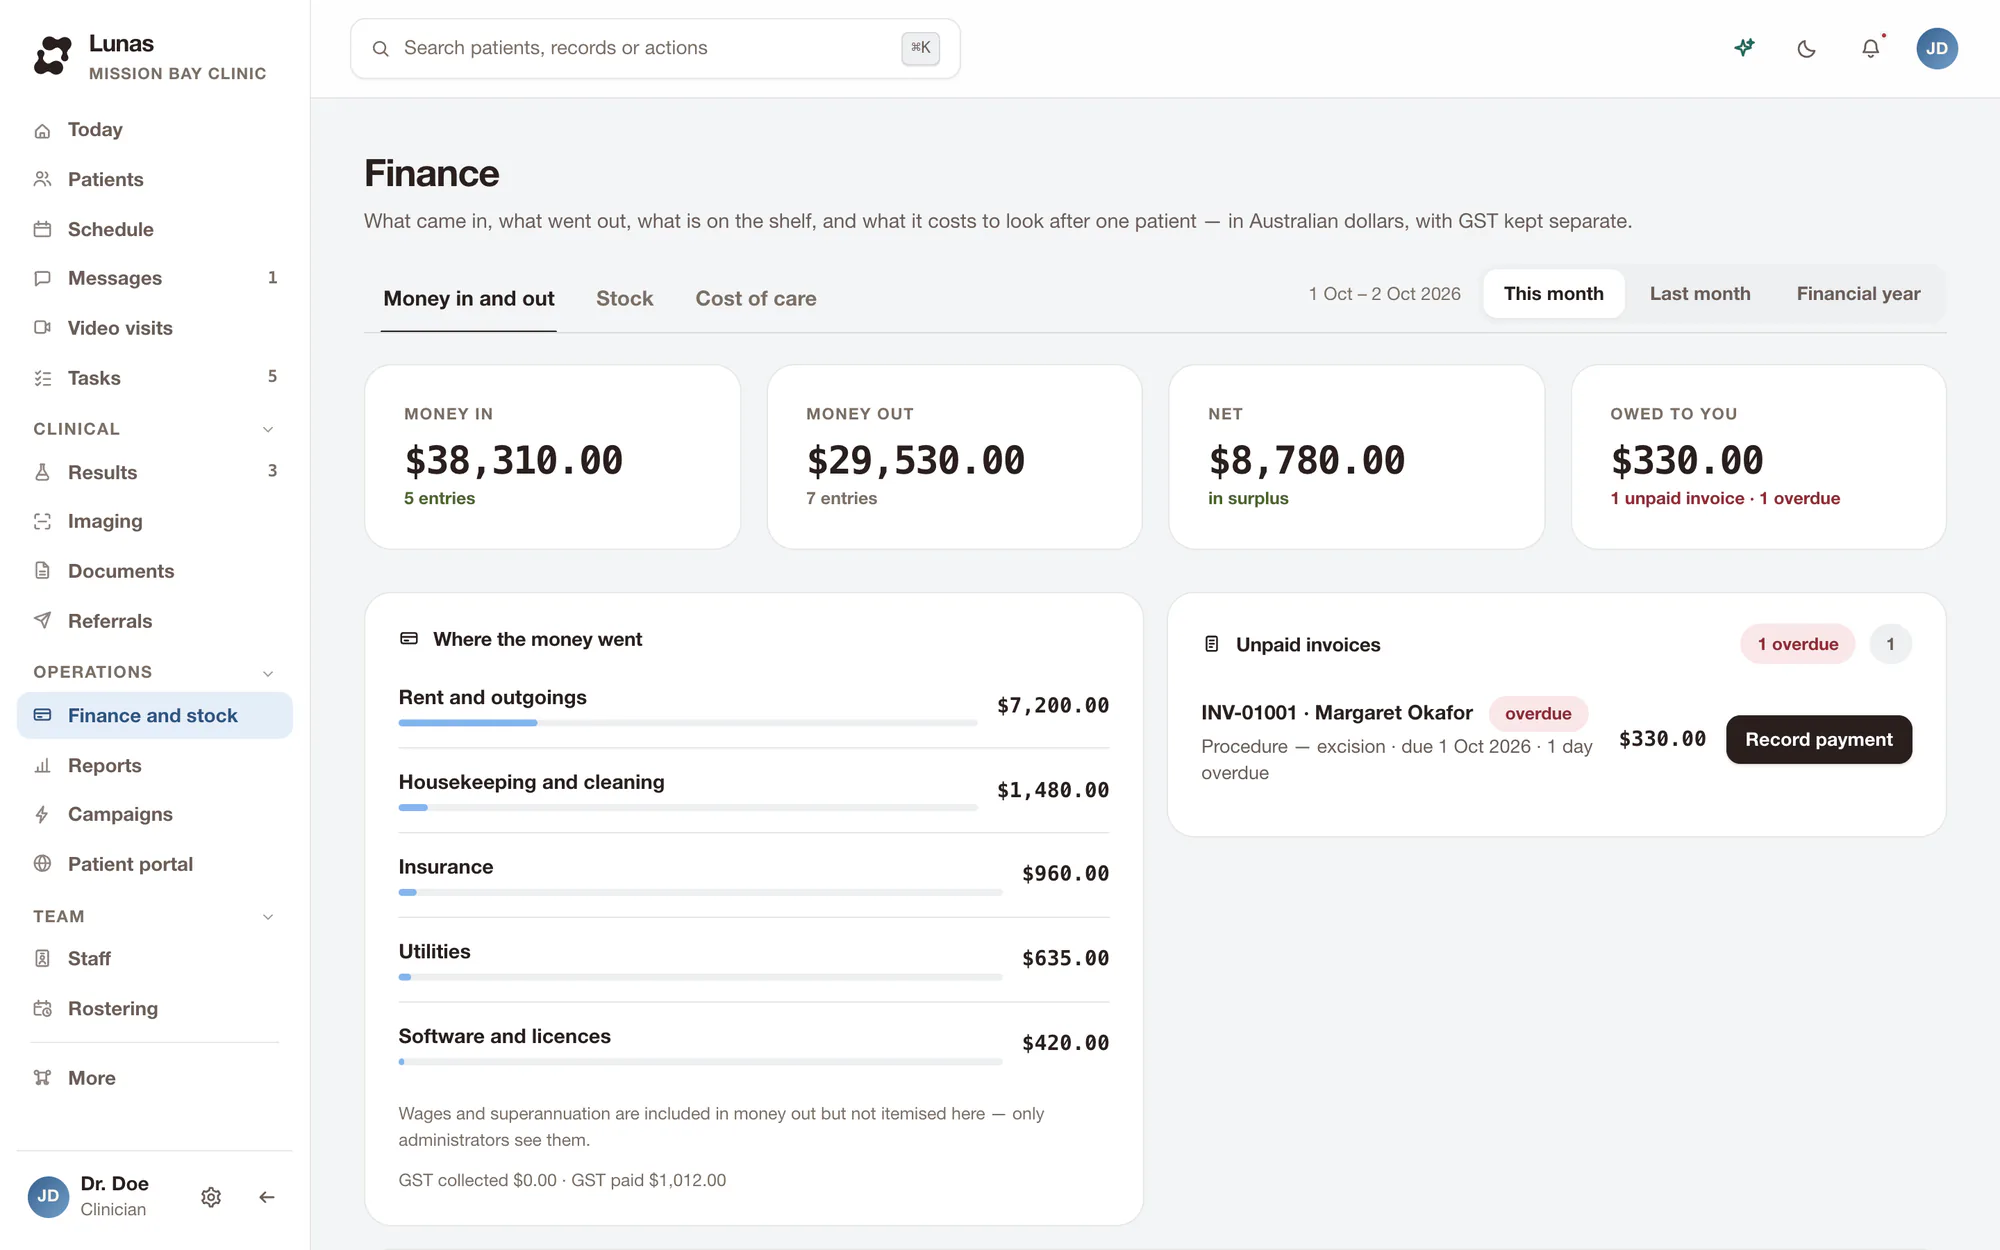Click the Campaigns lightning bolt icon
Screen dimensions: 2000x1250
(x=42, y=814)
